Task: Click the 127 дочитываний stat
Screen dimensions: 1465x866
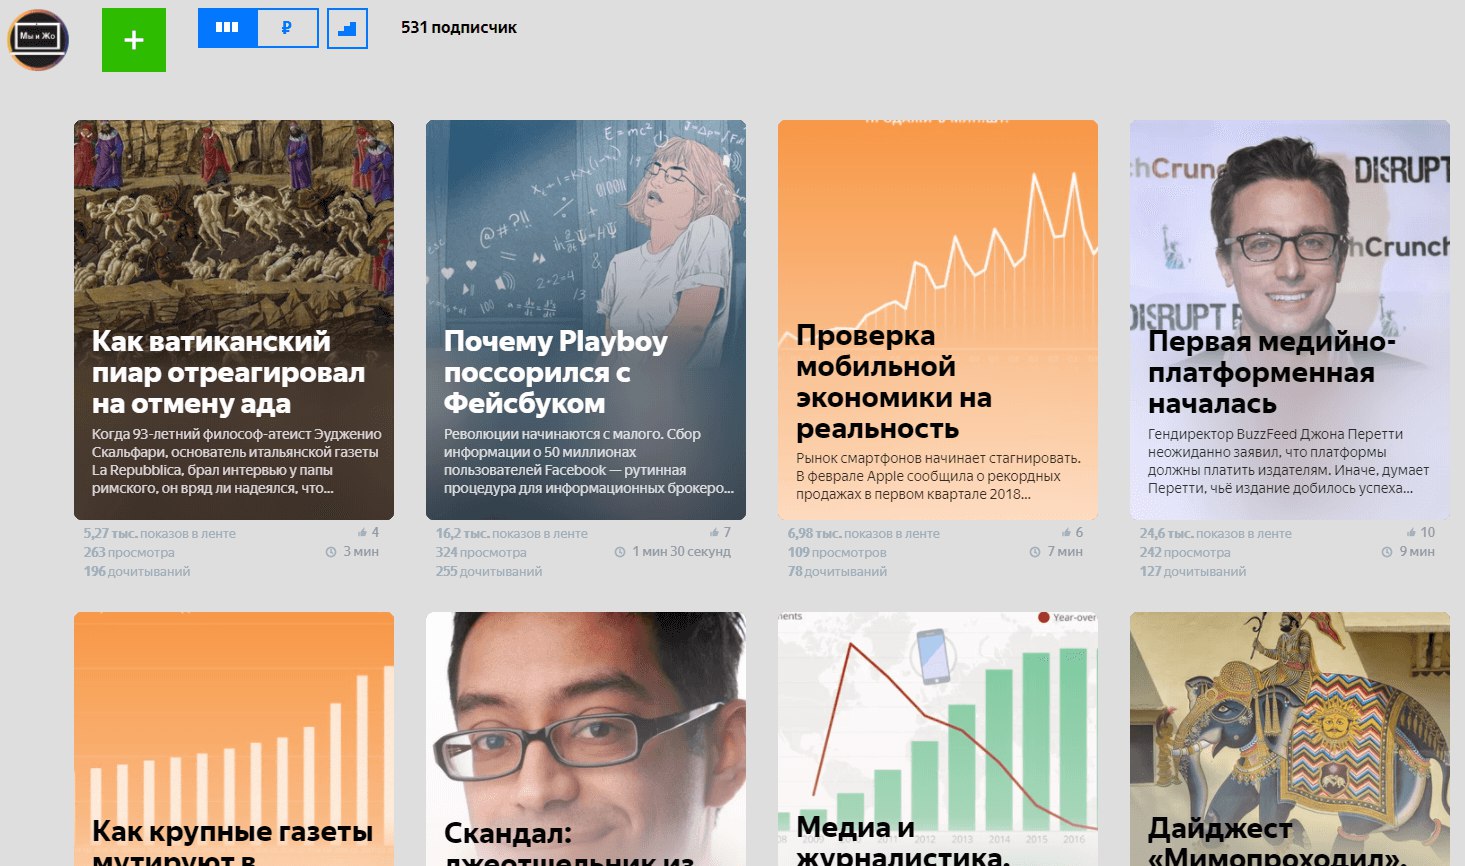Action: [x=1193, y=571]
